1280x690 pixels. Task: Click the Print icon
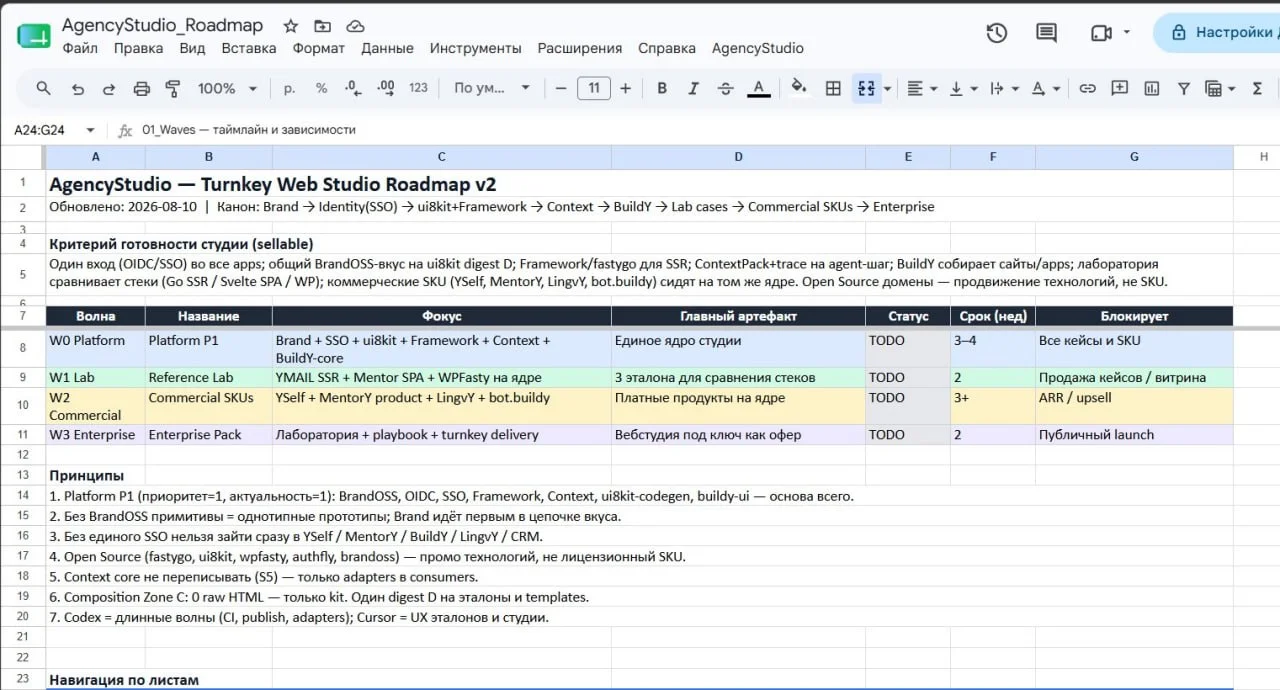click(141, 88)
